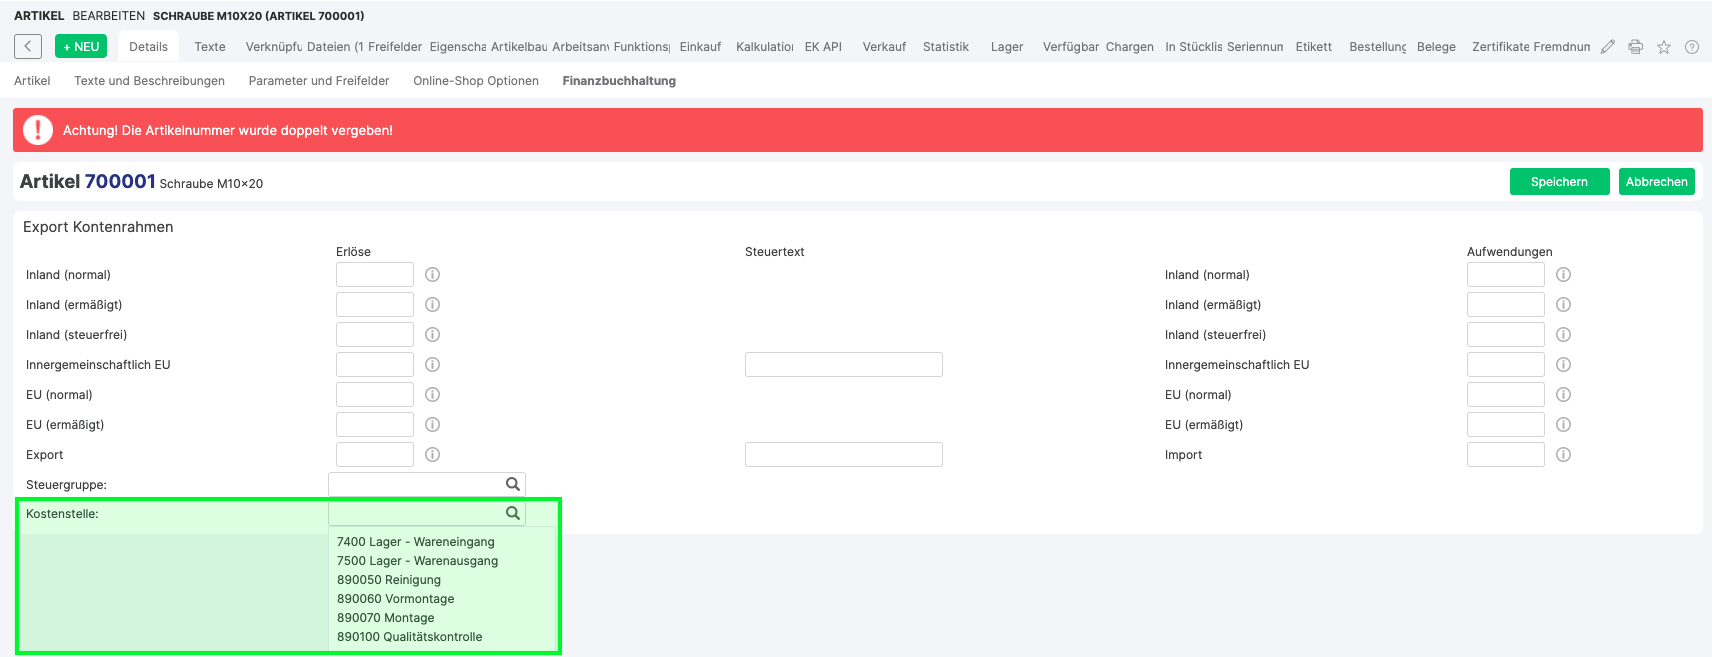Screen dimensions: 1712x657
Task: Open the pencil edit icon
Action: click(1607, 47)
